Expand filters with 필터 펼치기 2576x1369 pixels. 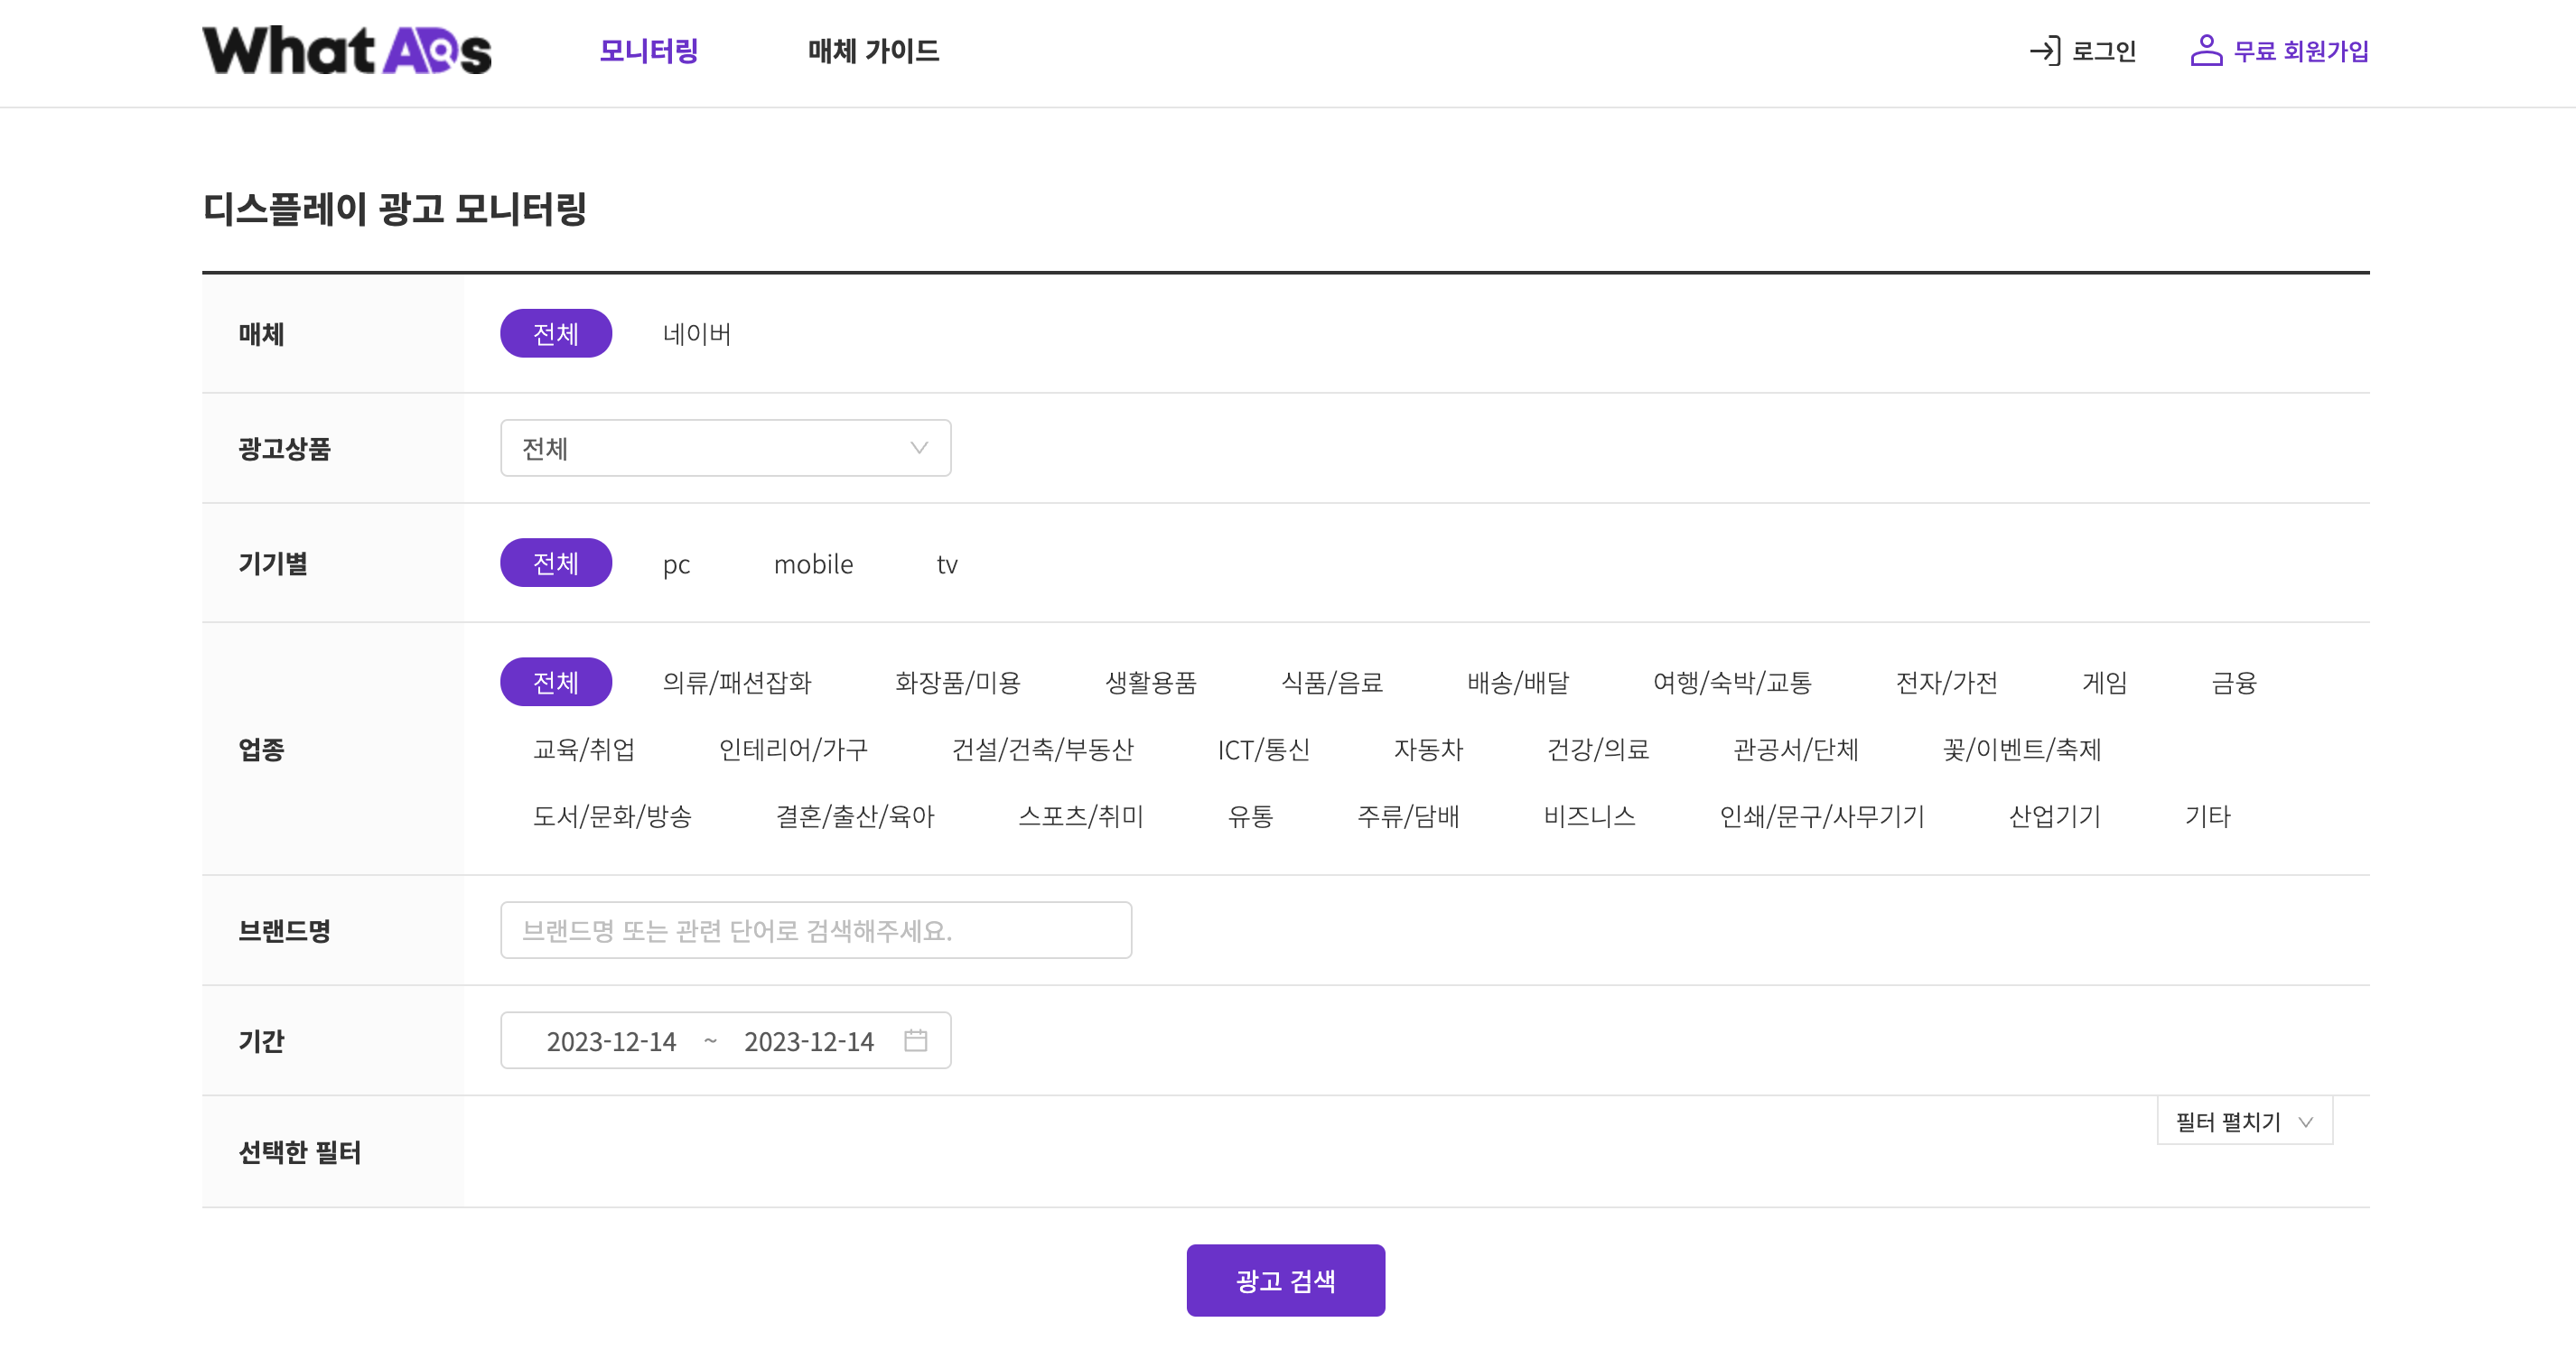point(2244,1121)
